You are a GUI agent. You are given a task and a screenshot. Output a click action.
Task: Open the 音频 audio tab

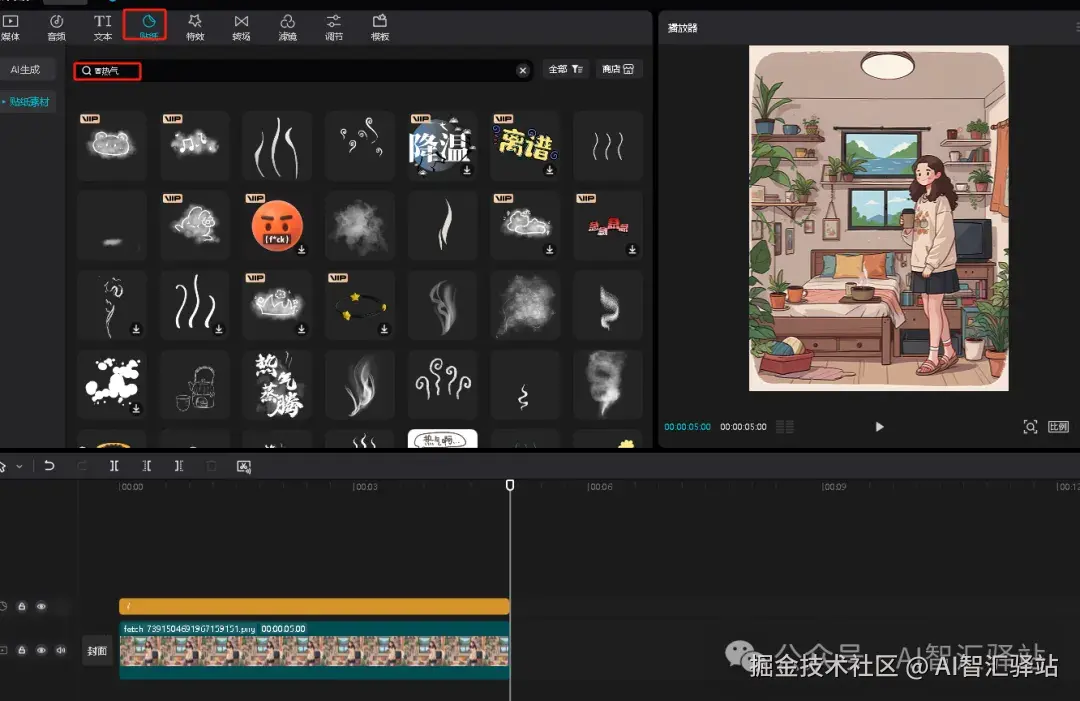(x=56, y=28)
